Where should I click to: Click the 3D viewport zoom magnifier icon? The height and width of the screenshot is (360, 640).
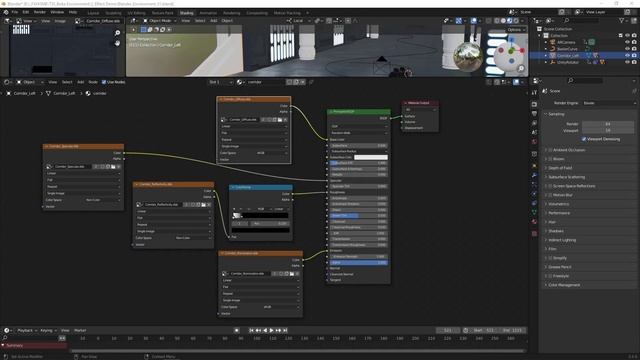(521, 69)
